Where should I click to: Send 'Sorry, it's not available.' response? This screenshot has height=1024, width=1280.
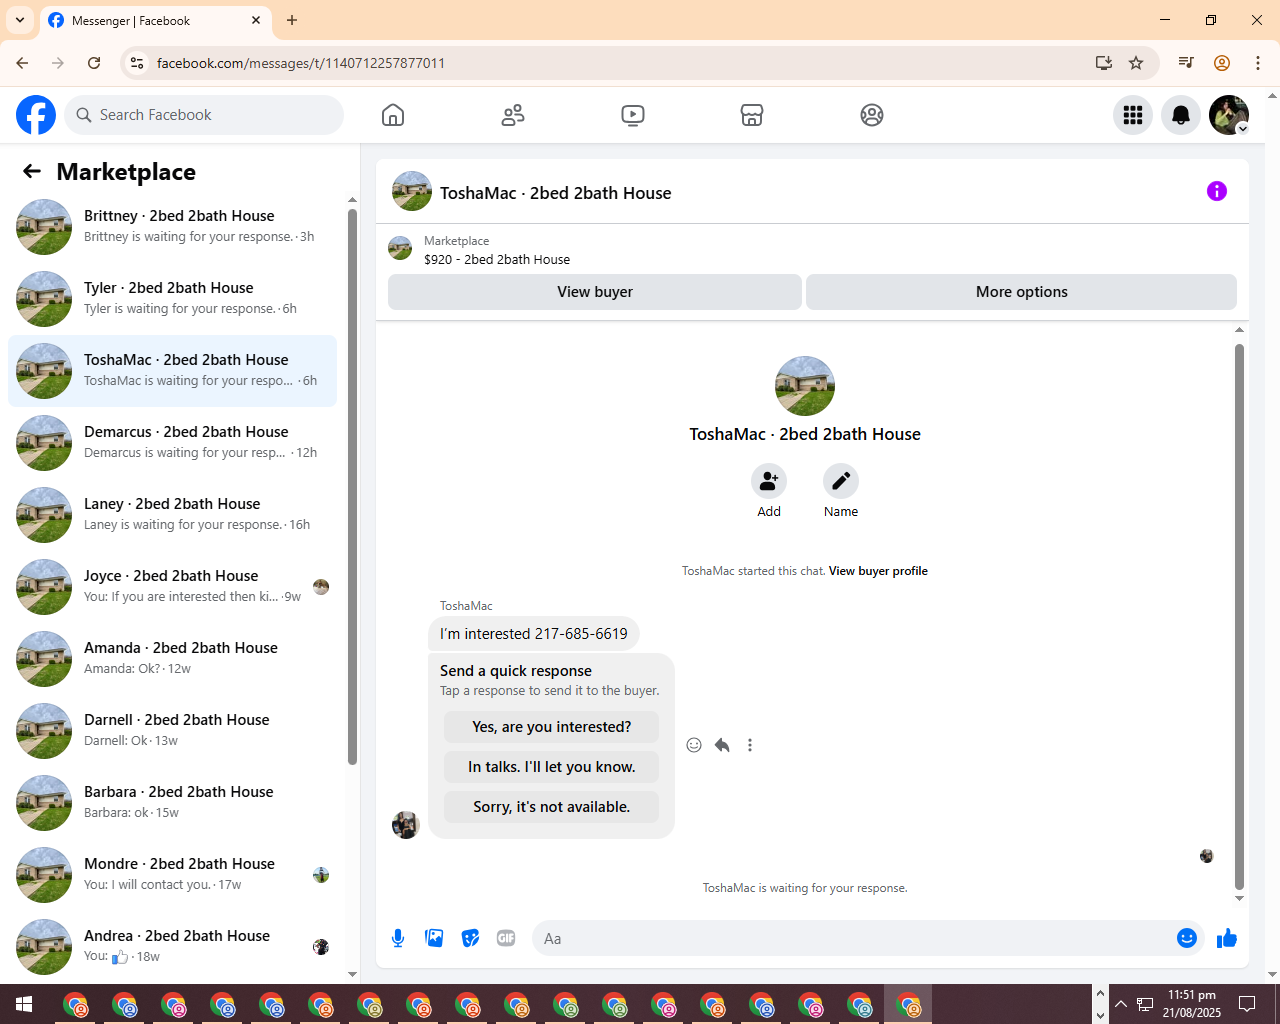pos(552,807)
